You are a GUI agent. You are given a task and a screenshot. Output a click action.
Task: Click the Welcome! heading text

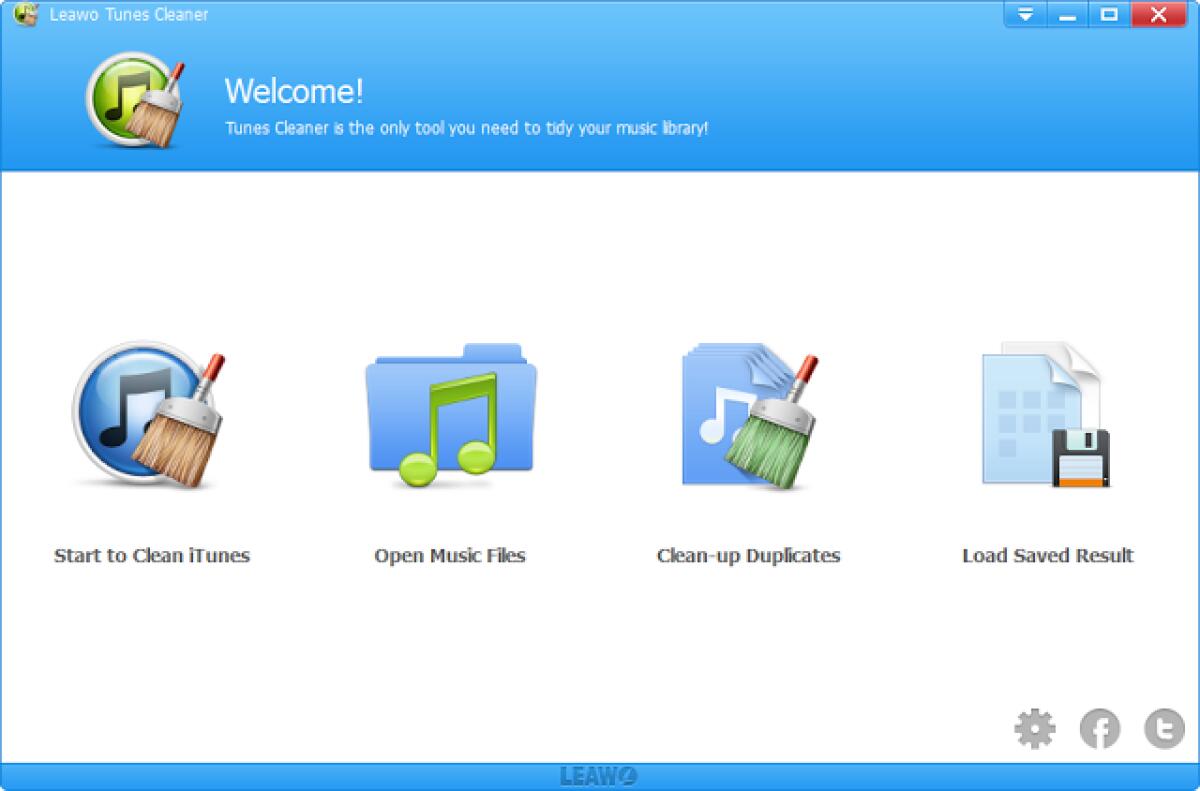click(295, 93)
